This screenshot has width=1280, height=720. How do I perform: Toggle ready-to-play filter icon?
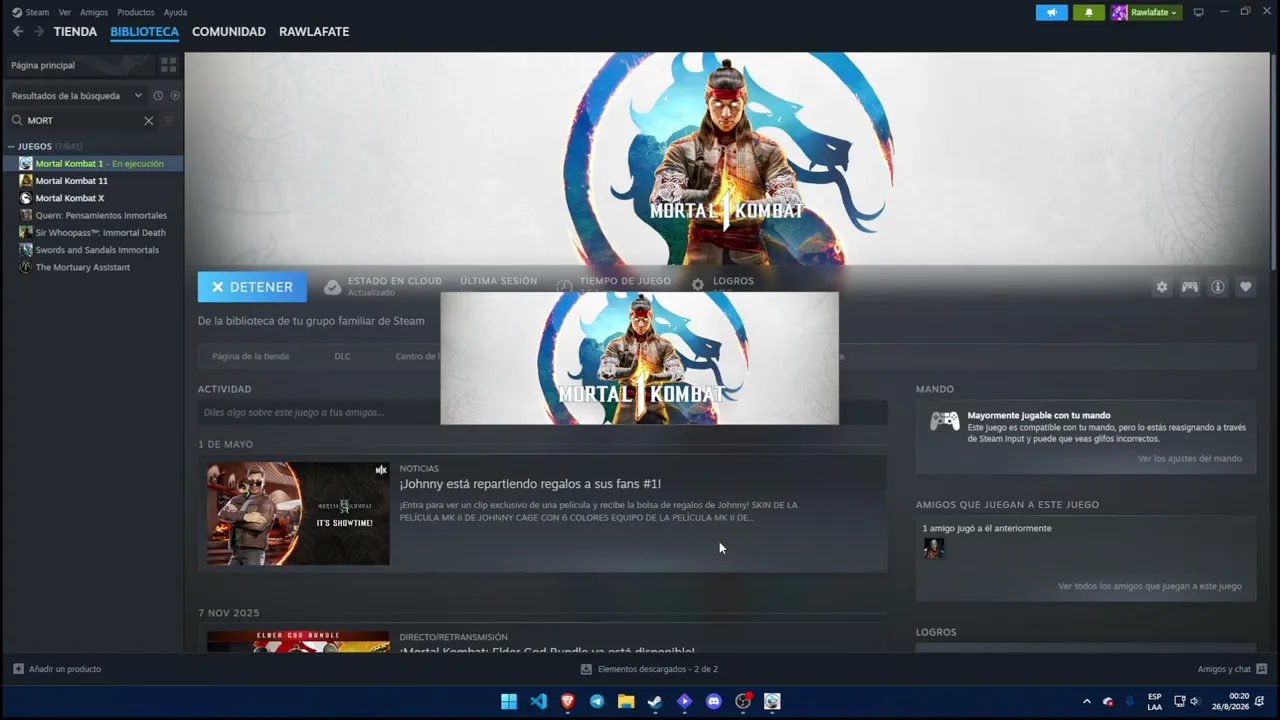[175, 96]
